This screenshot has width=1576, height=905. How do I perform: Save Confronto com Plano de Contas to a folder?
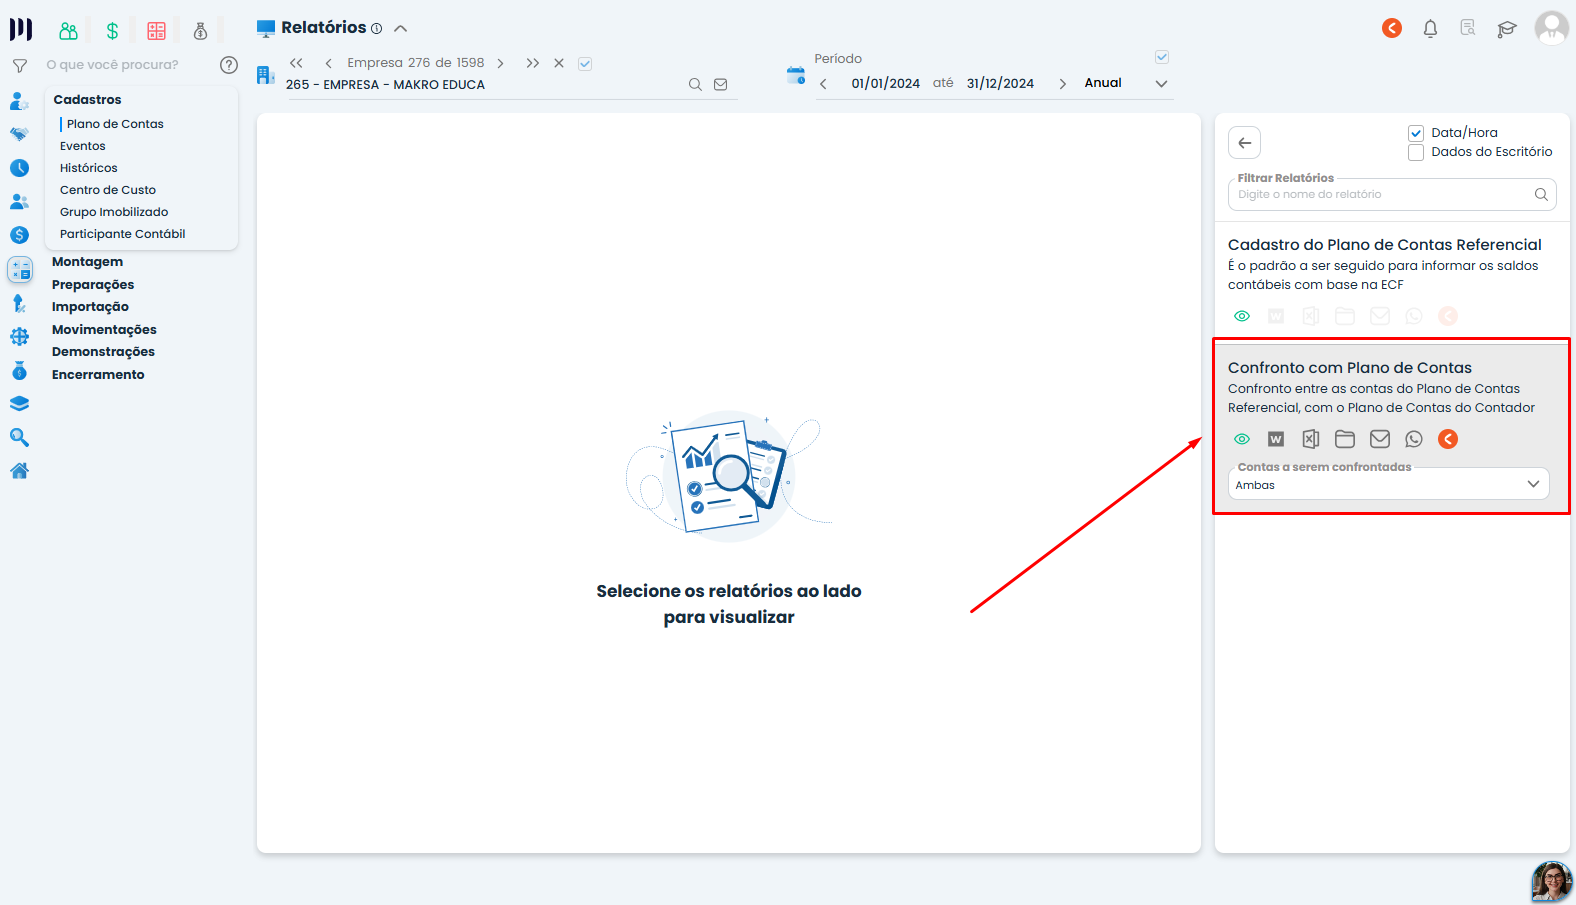coord(1345,439)
